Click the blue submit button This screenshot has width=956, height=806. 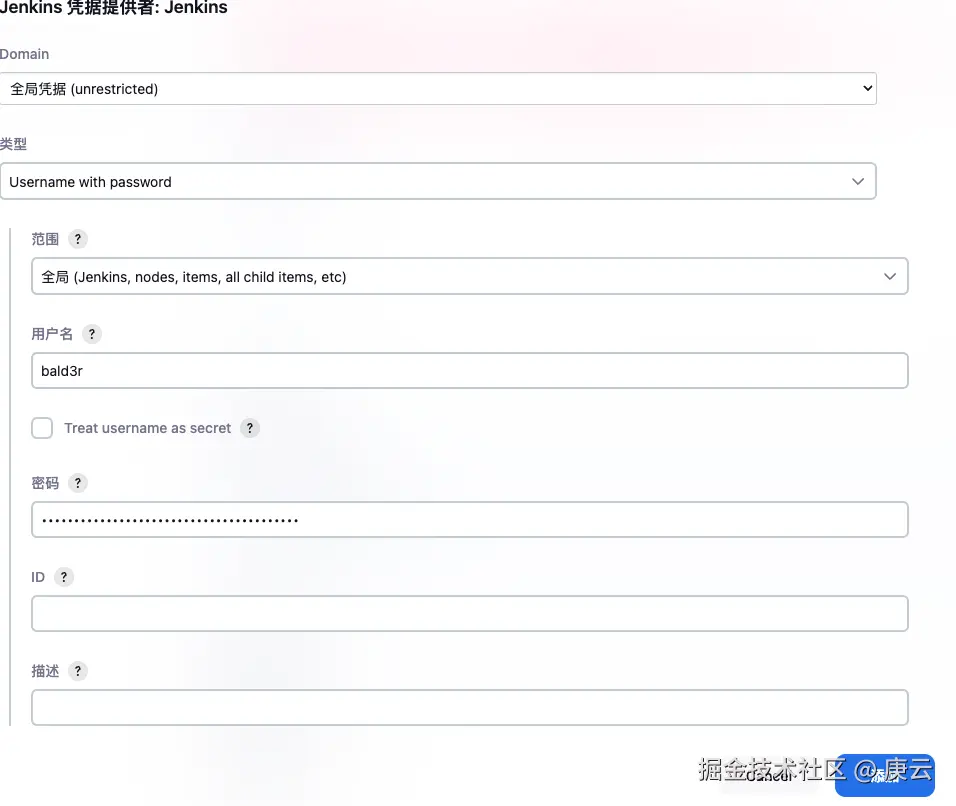(885, 776)
